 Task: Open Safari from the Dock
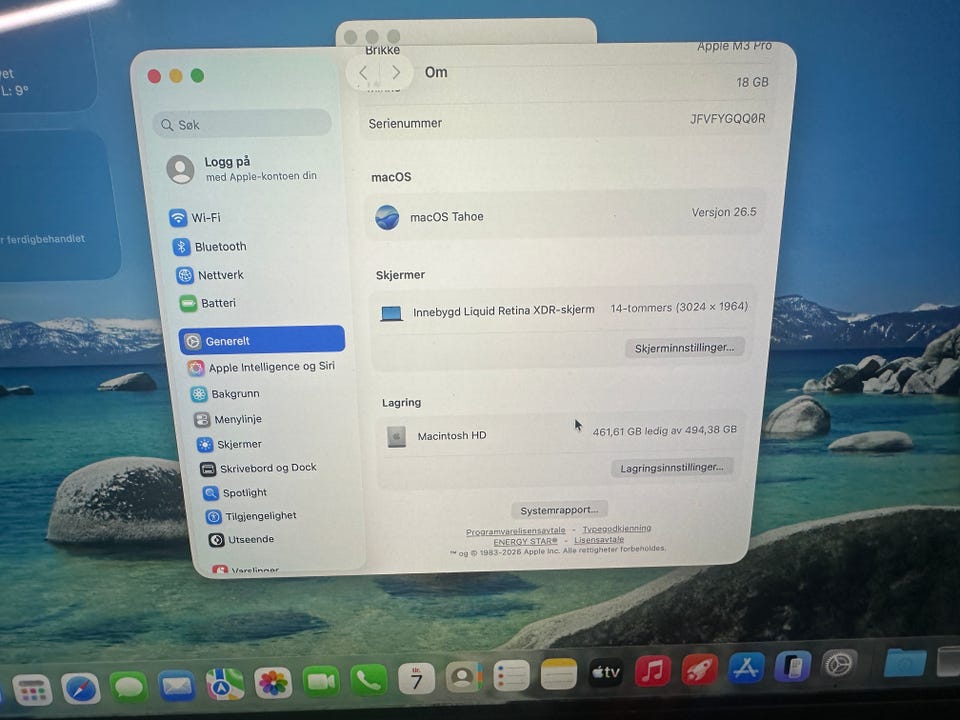click(81, 689)
